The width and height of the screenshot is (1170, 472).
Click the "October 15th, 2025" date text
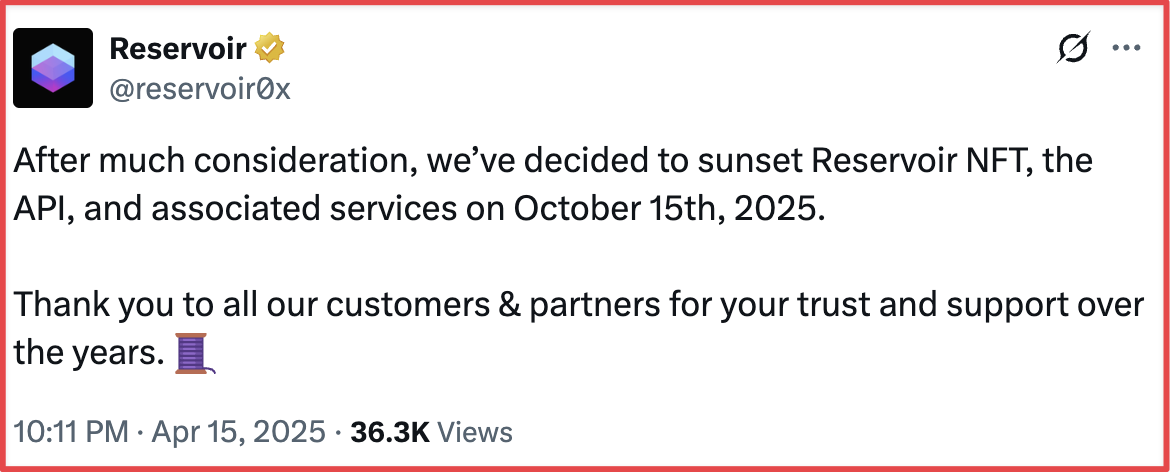click(669, 210)
